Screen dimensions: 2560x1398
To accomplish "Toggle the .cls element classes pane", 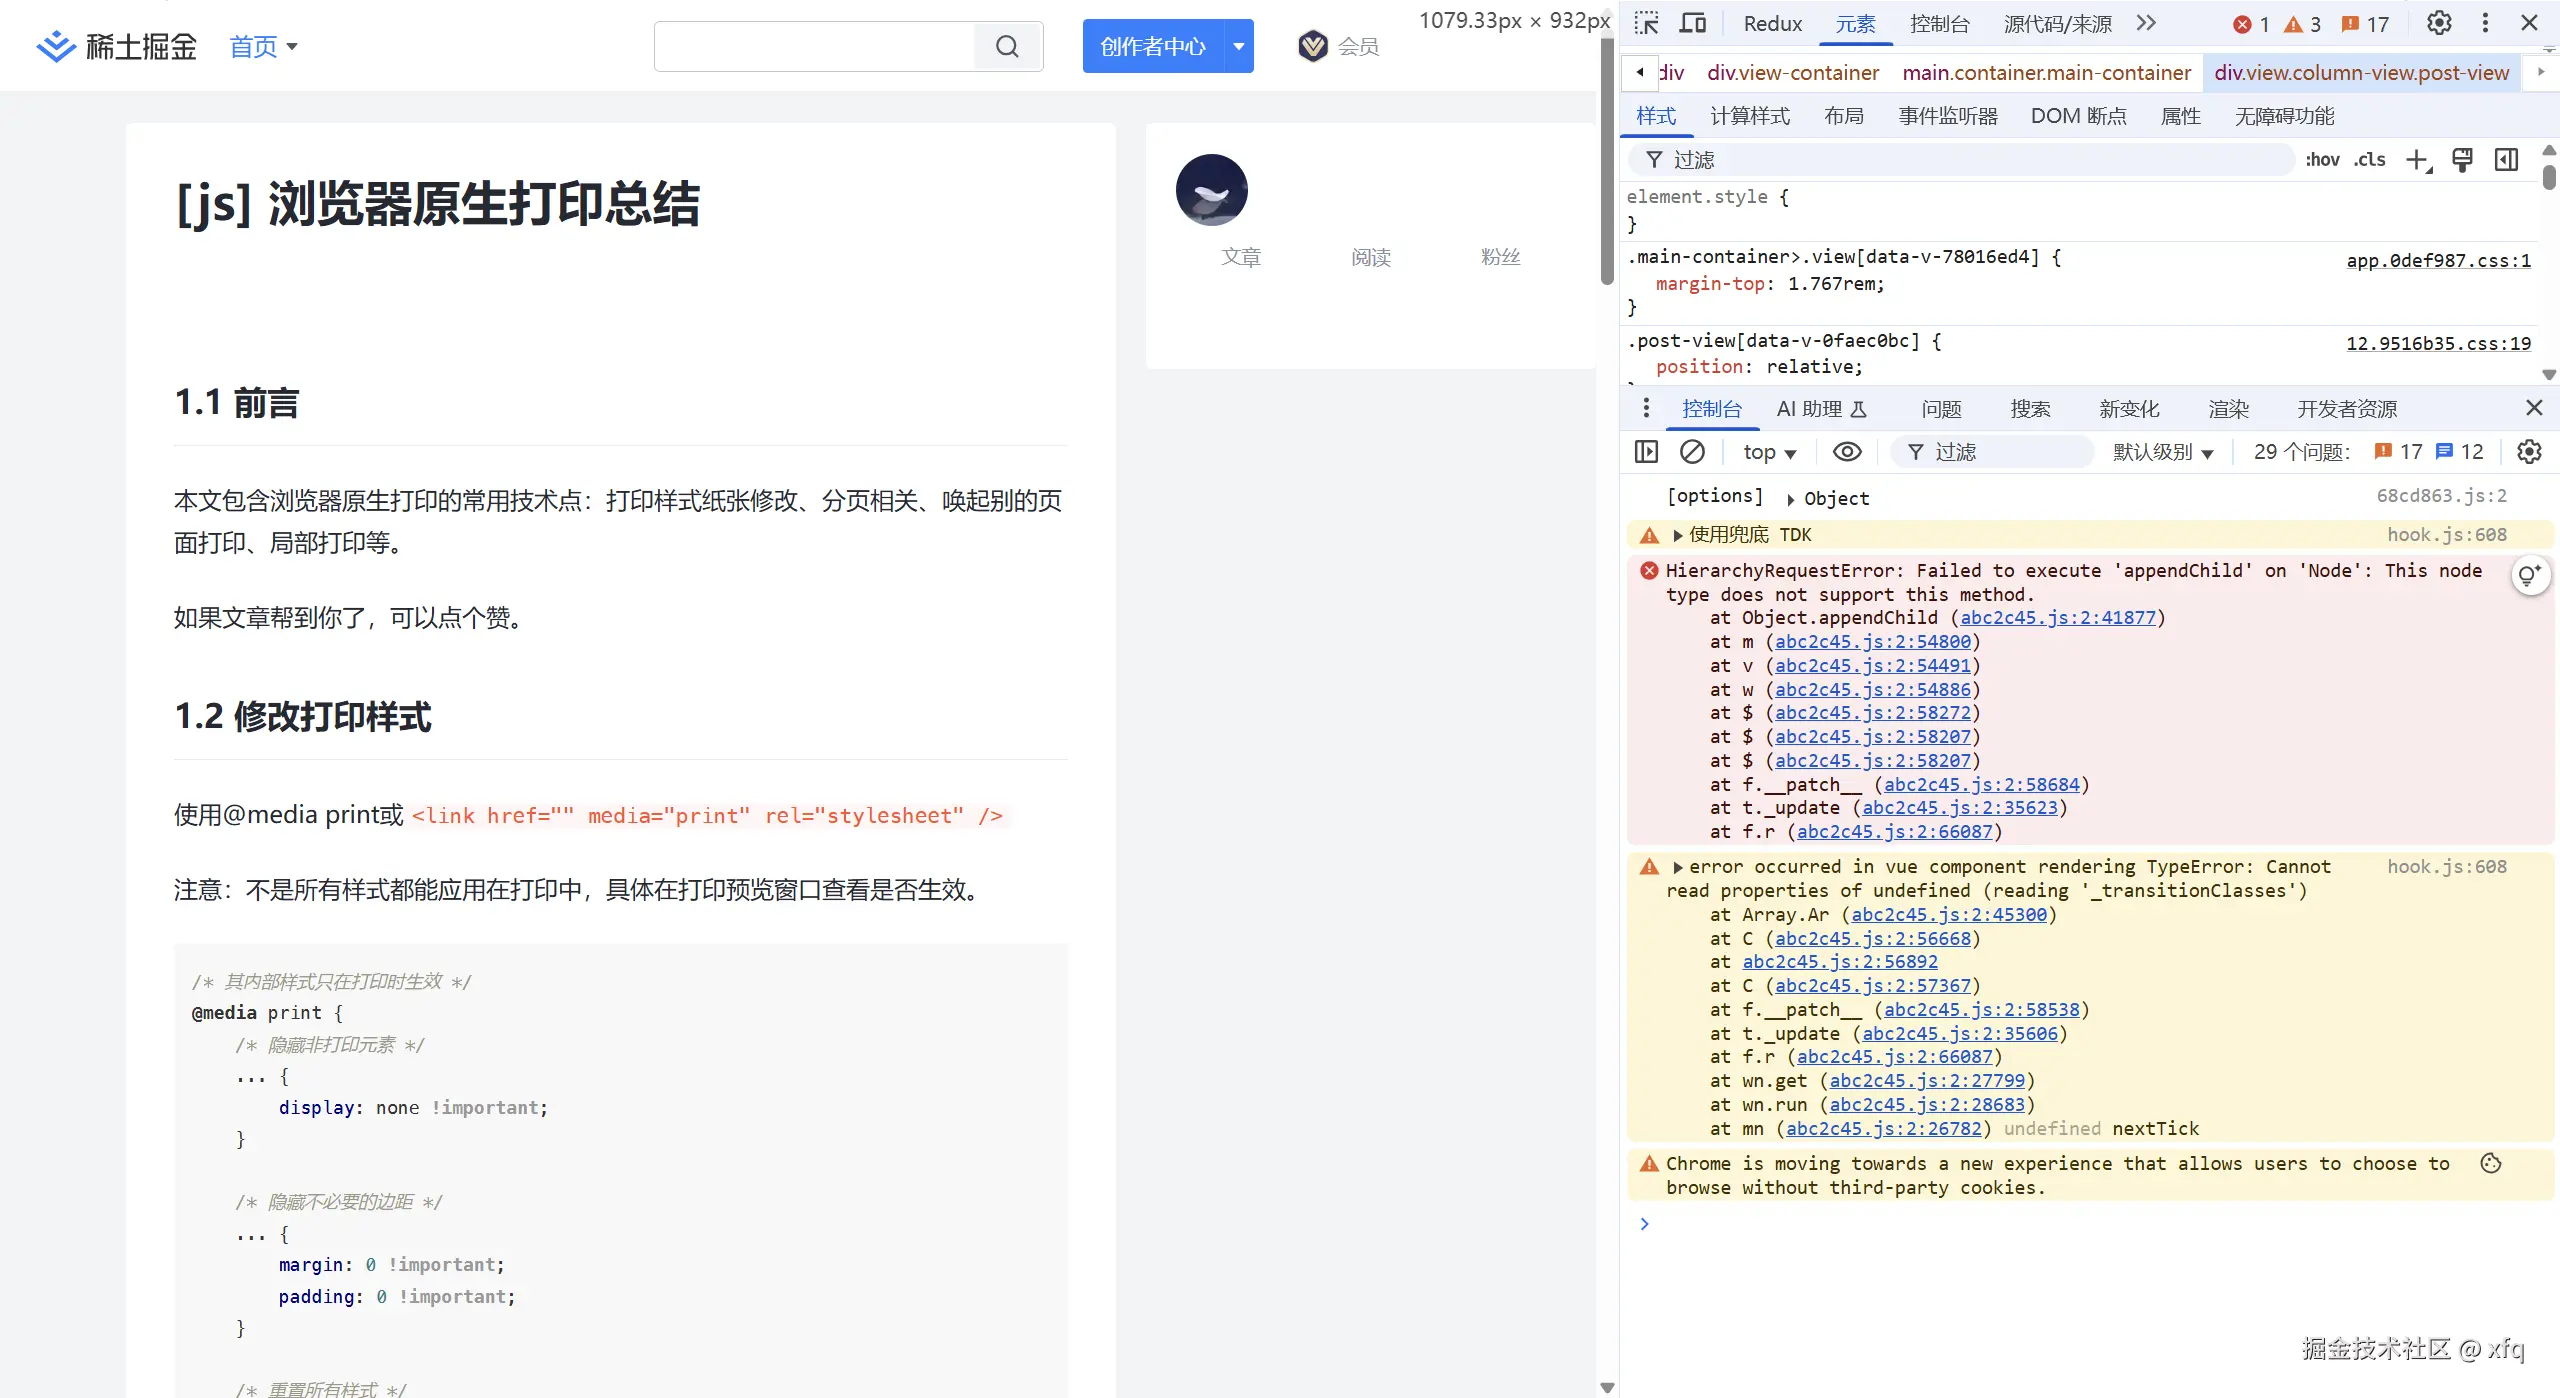I will click(2369, 159).
